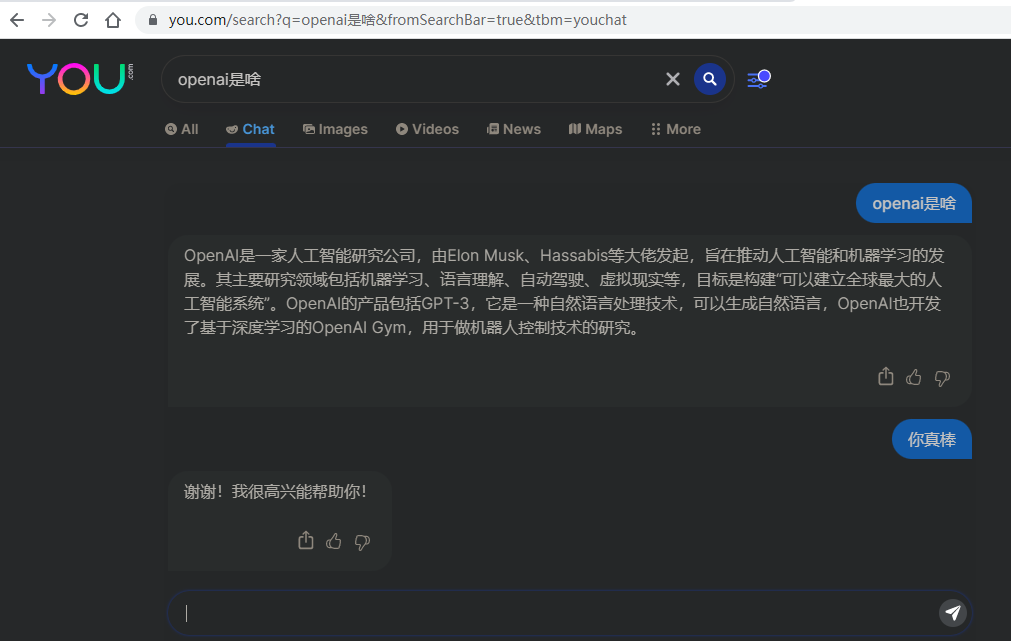
Task: Click the '谢谢！我很高兴能帮助你！' reply text
Action: [x=275, y=492]
